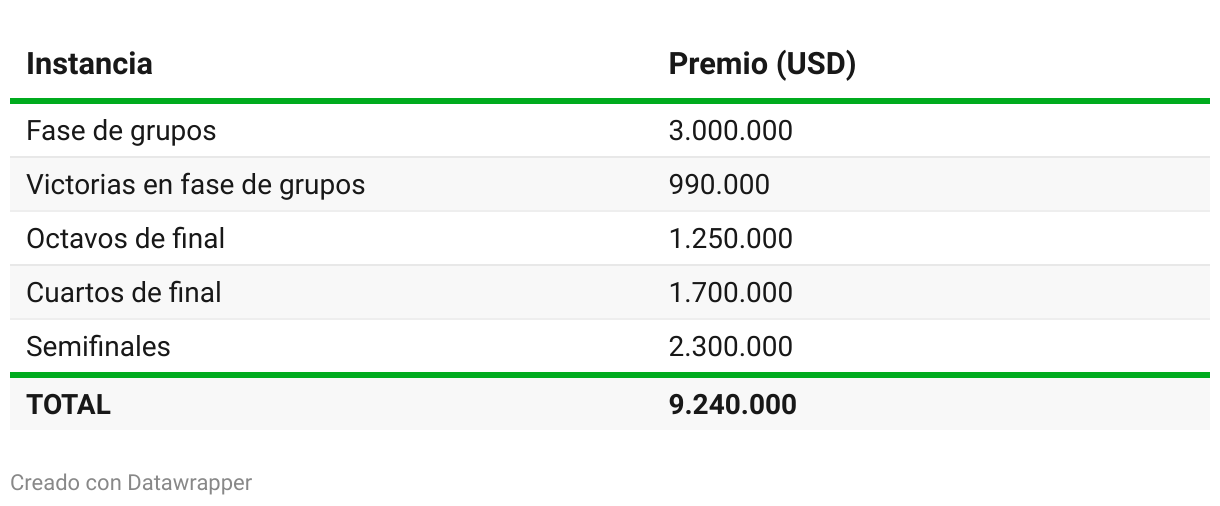Open the Datawrapper link in footer
1220x506 pixels.
[x=189, y=483]
